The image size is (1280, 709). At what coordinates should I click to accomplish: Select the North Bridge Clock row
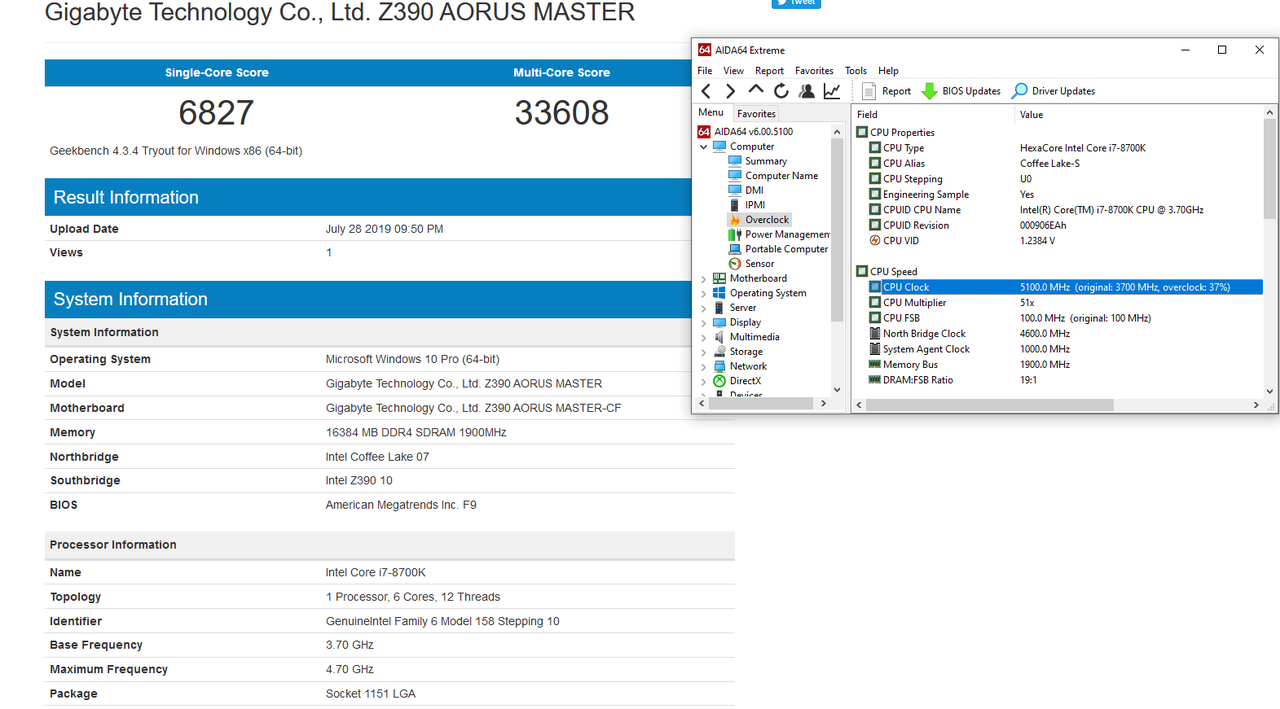point(1060,334)
